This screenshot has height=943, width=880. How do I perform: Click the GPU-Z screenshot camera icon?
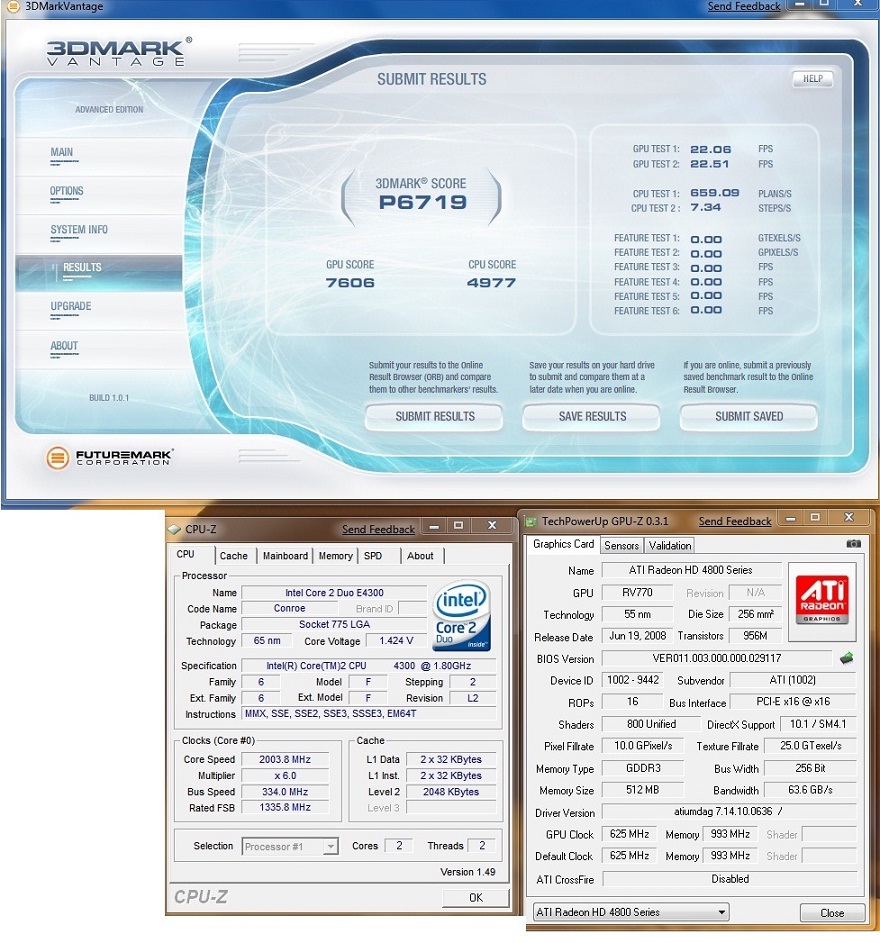click(853, 544)
